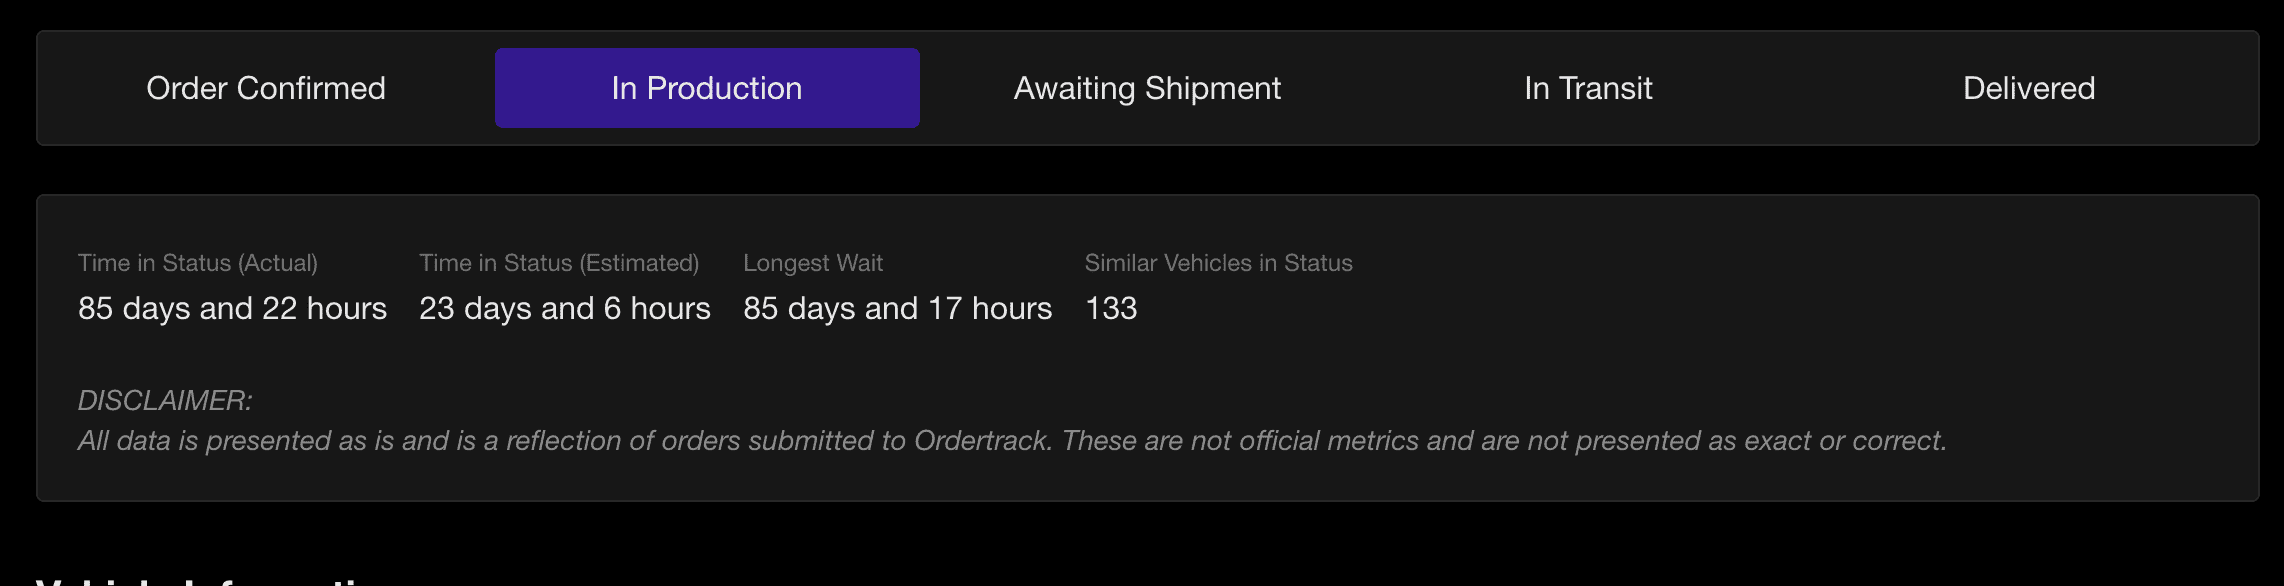The width and height of the screenshot is (2284, 586).
Task: Select the 133 similar vehicles count
Action: (1111, 308)
